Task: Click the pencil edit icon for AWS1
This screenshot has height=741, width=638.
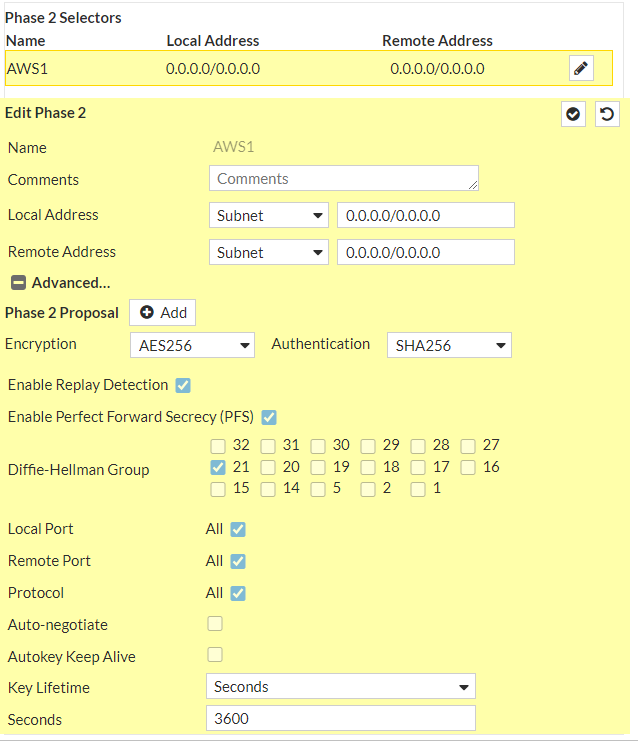Action: point(581,68)
